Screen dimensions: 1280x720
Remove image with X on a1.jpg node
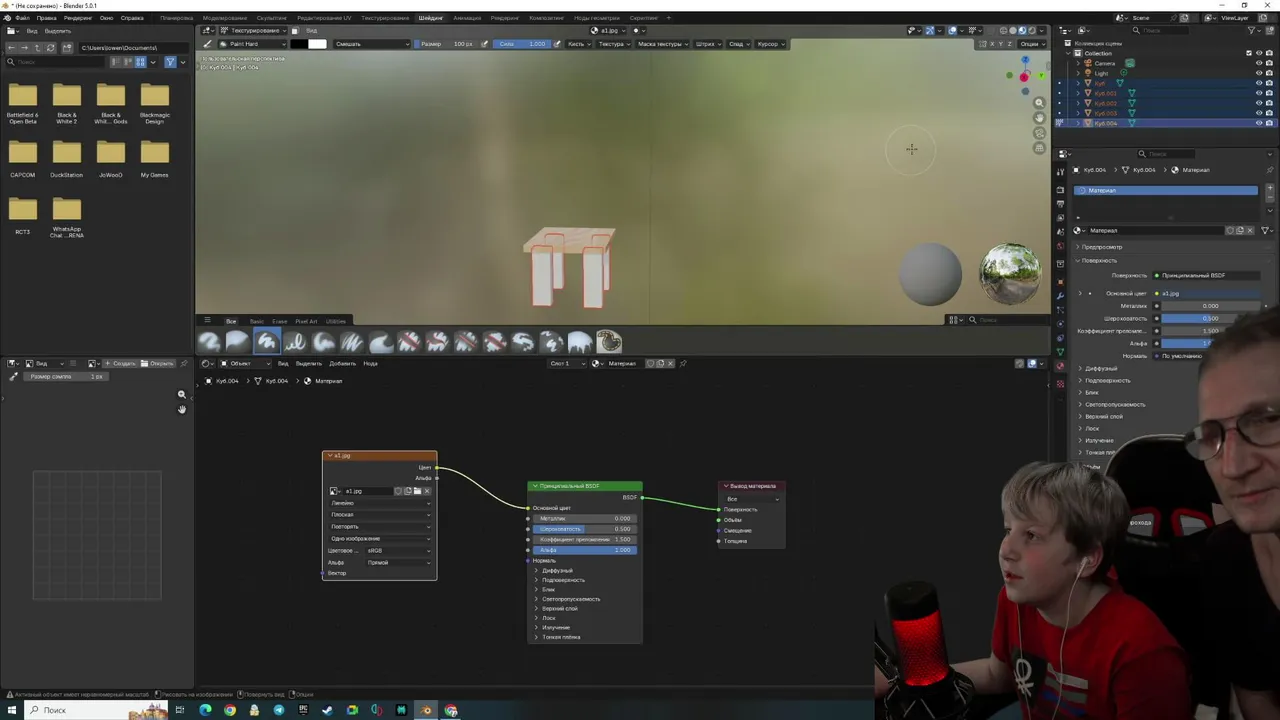[427, 491]
